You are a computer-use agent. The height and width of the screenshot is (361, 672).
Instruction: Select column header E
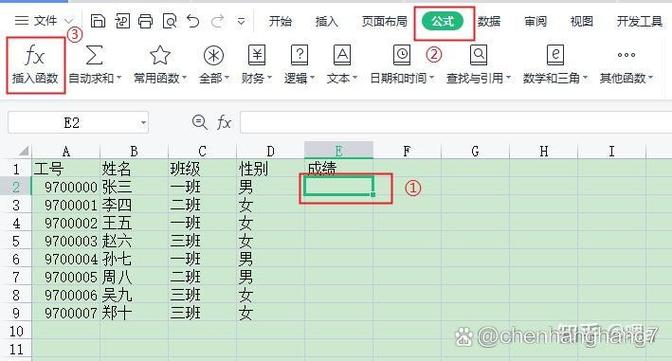(x=339, y=151)
